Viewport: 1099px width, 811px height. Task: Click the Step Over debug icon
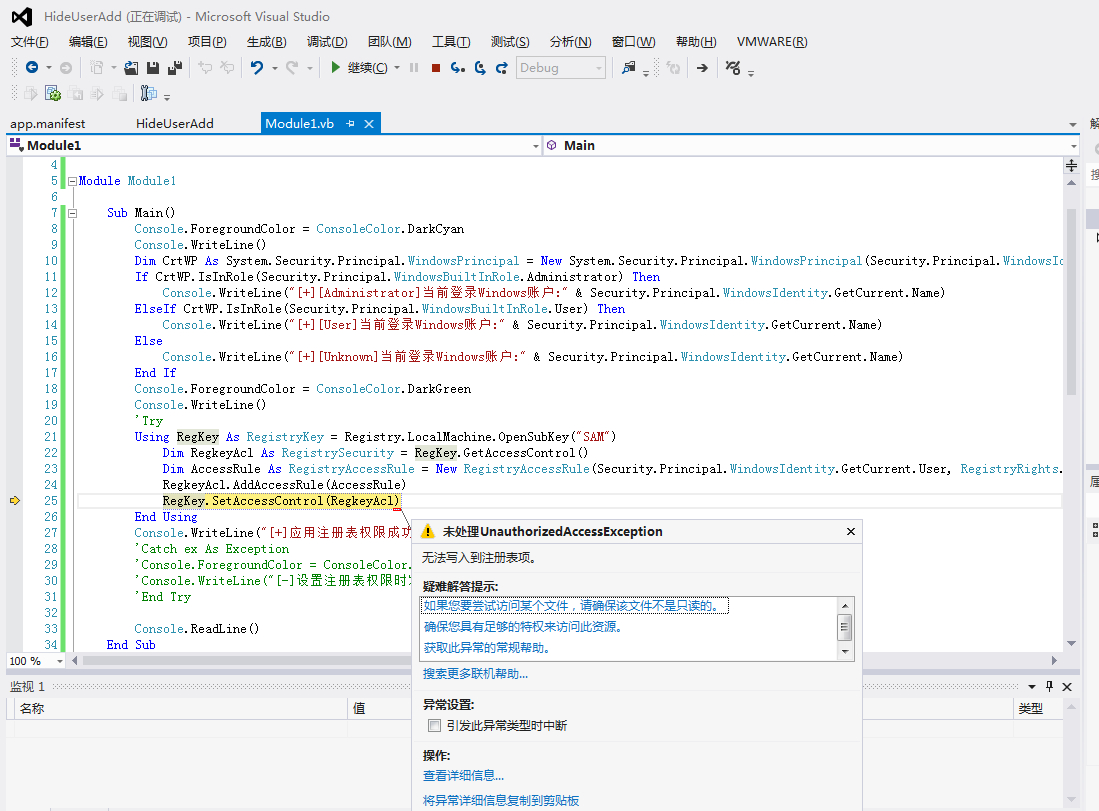(x=479, y=68)
